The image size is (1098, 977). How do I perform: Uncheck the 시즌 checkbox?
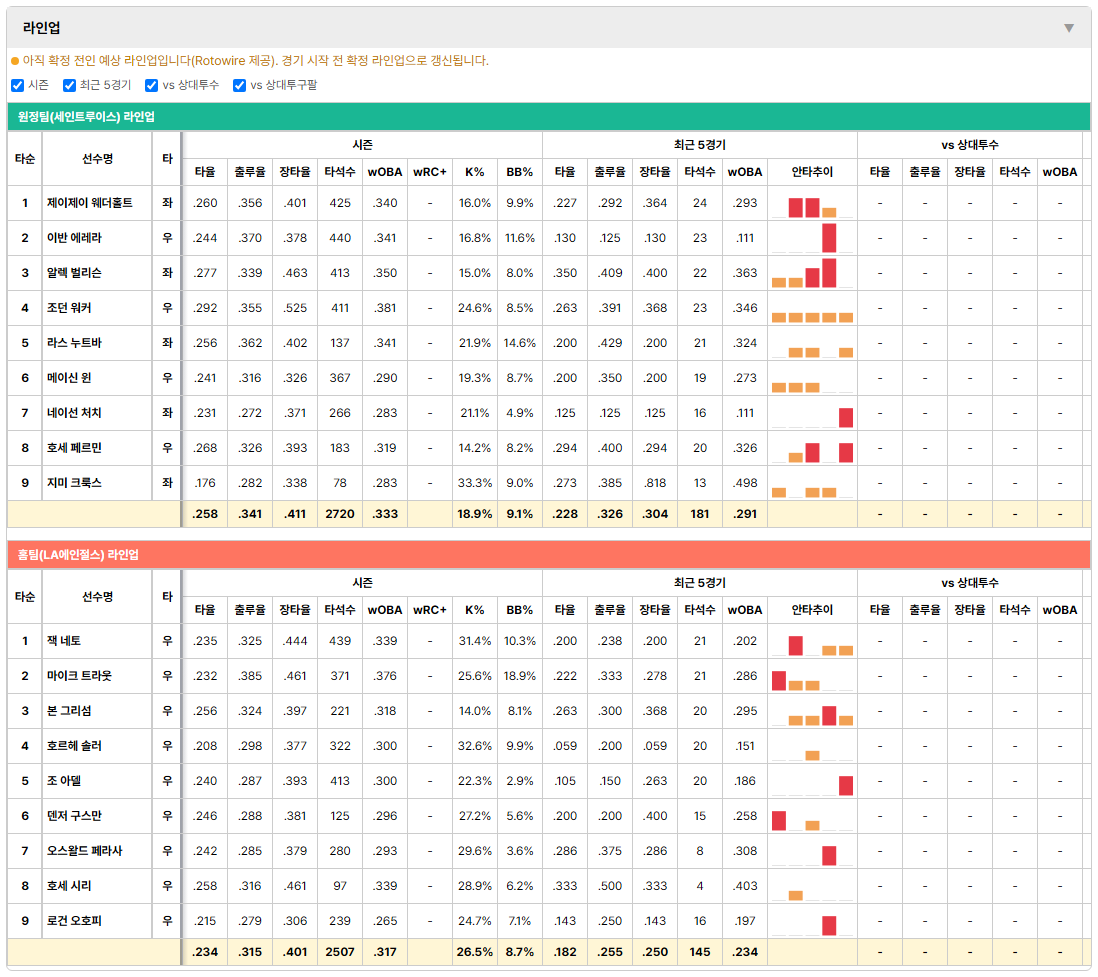(18, 85)
